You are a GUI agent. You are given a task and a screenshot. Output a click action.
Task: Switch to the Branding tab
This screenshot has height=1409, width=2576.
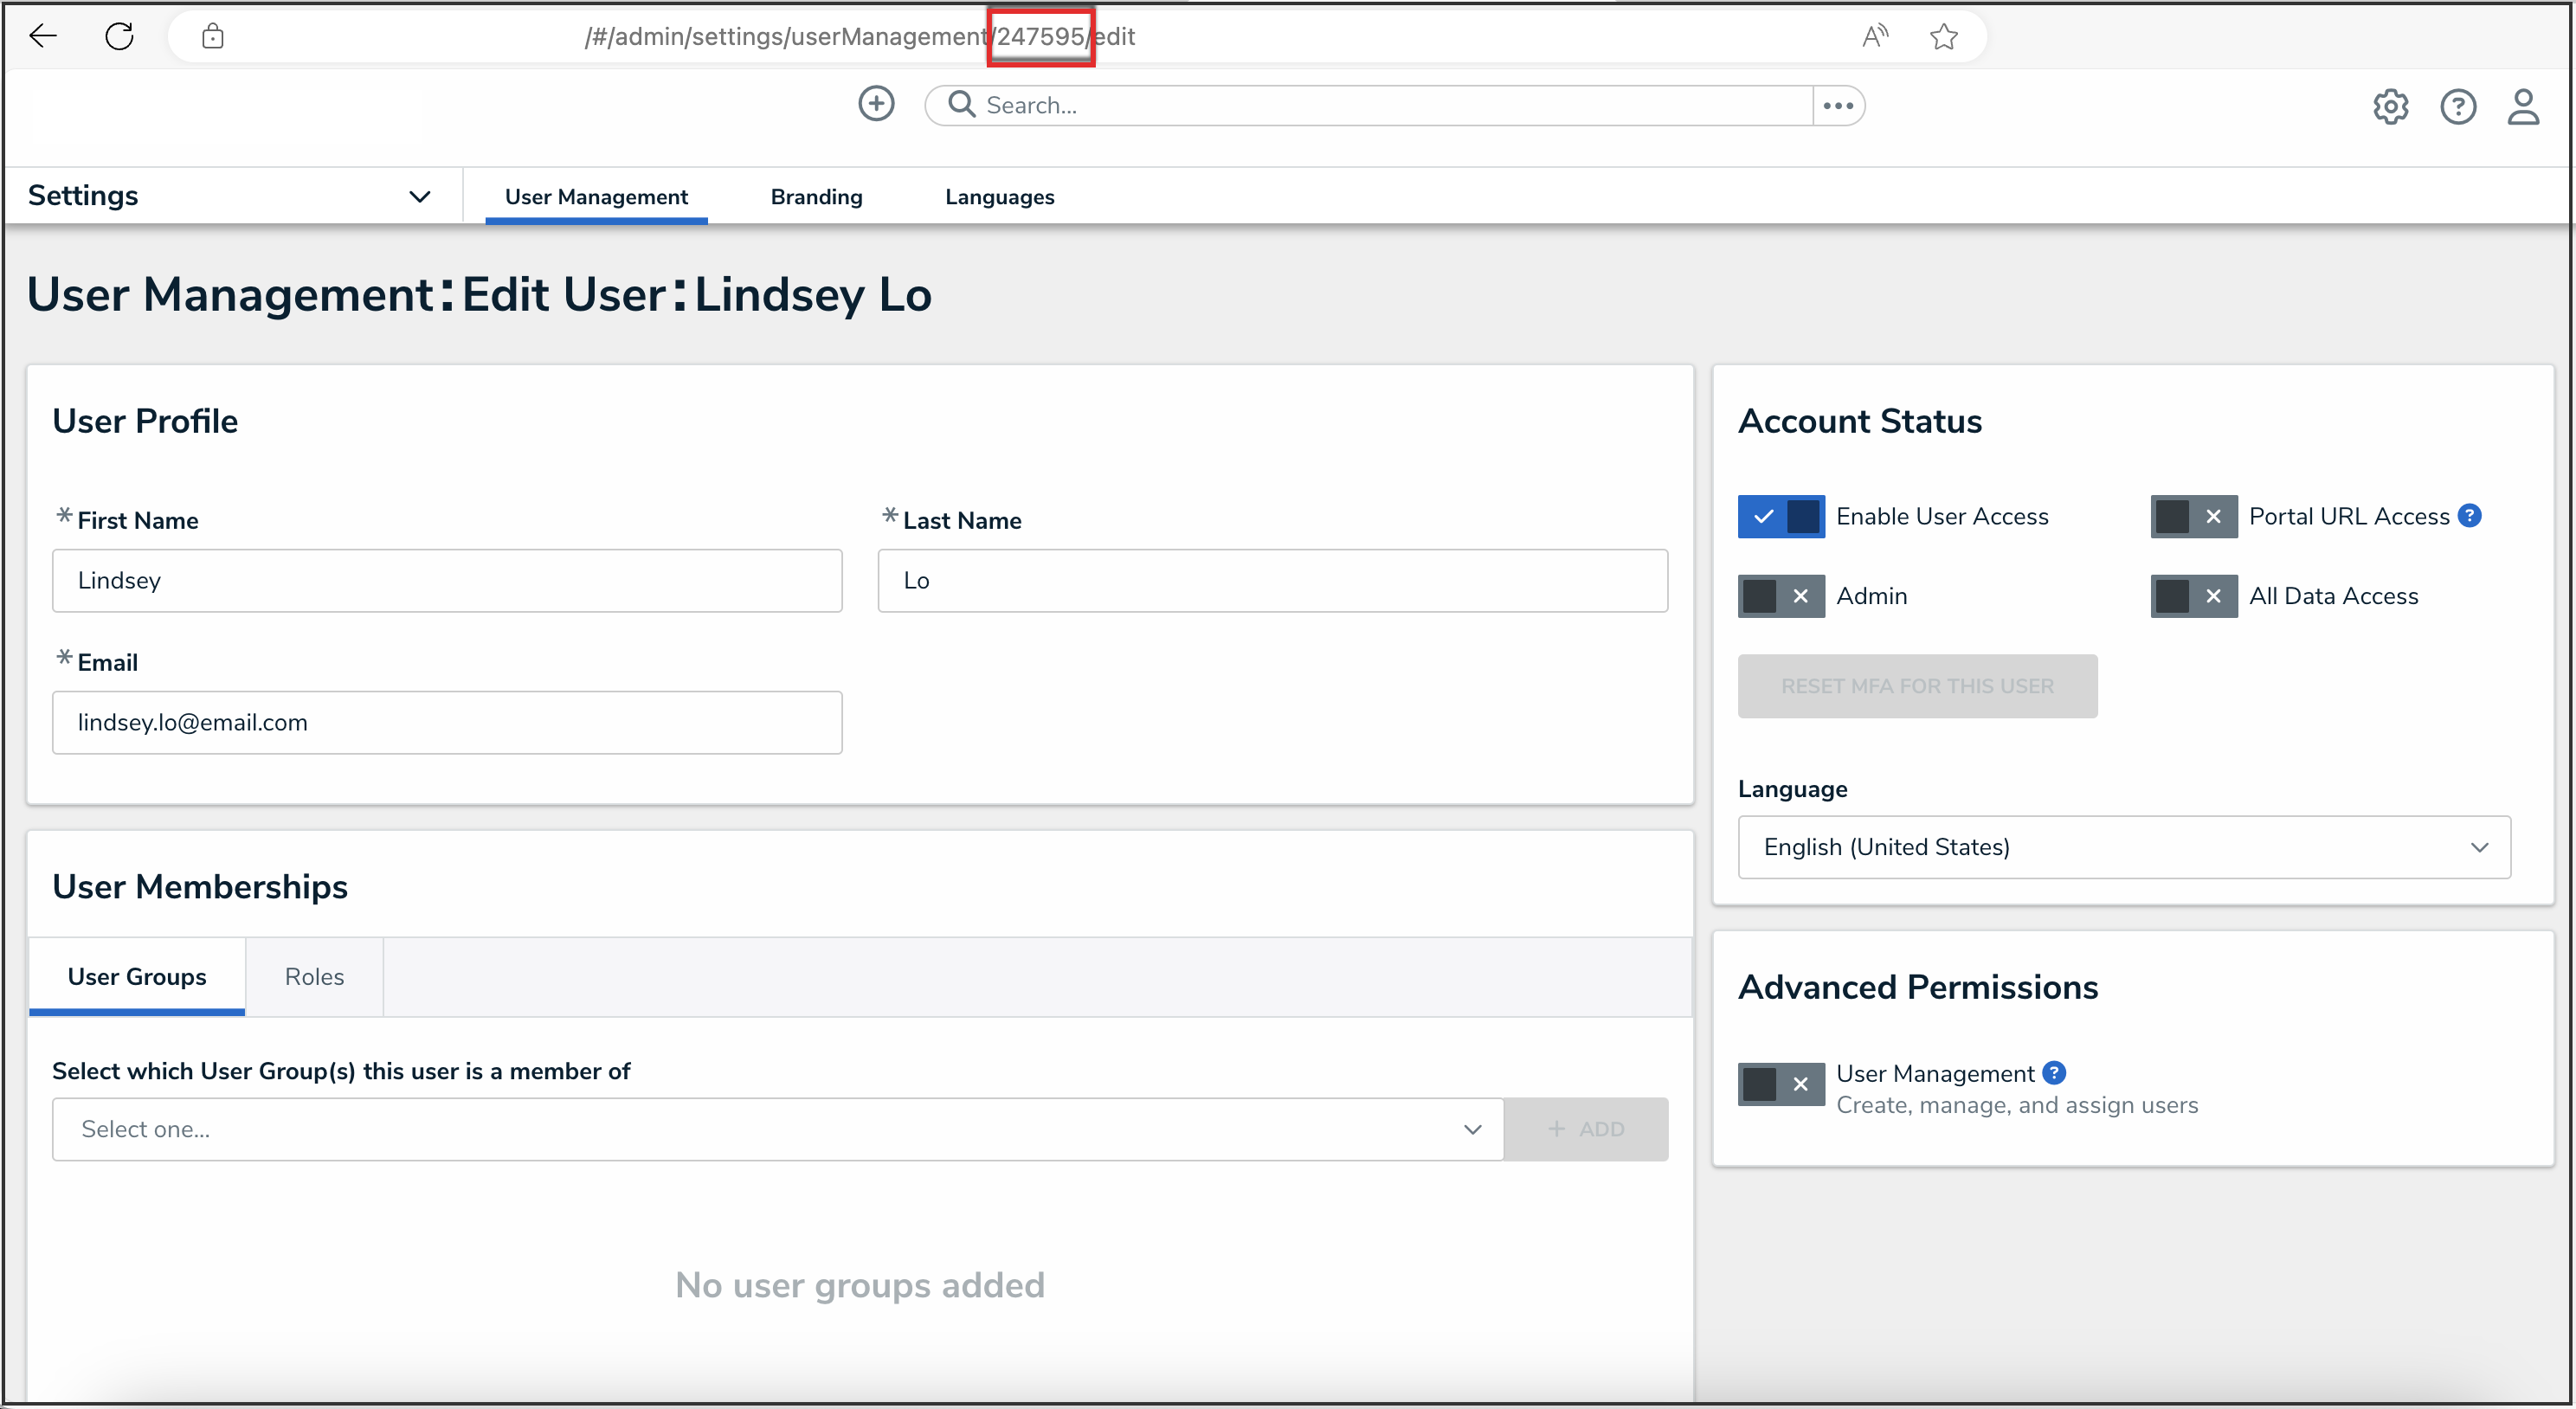(x=816, y=197)
